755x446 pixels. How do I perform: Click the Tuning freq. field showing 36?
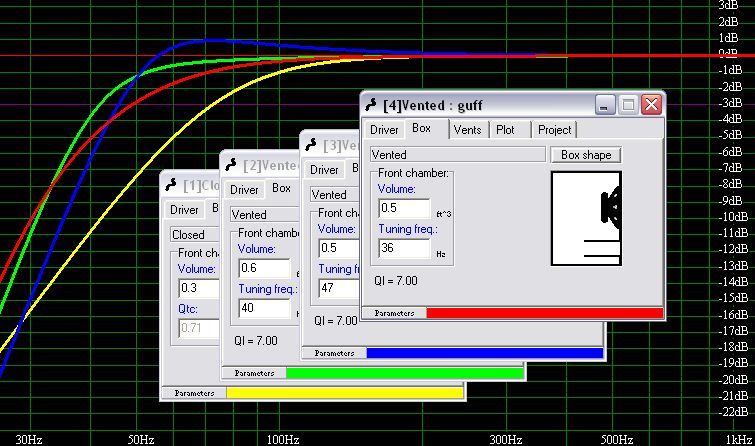coord(404,248)
